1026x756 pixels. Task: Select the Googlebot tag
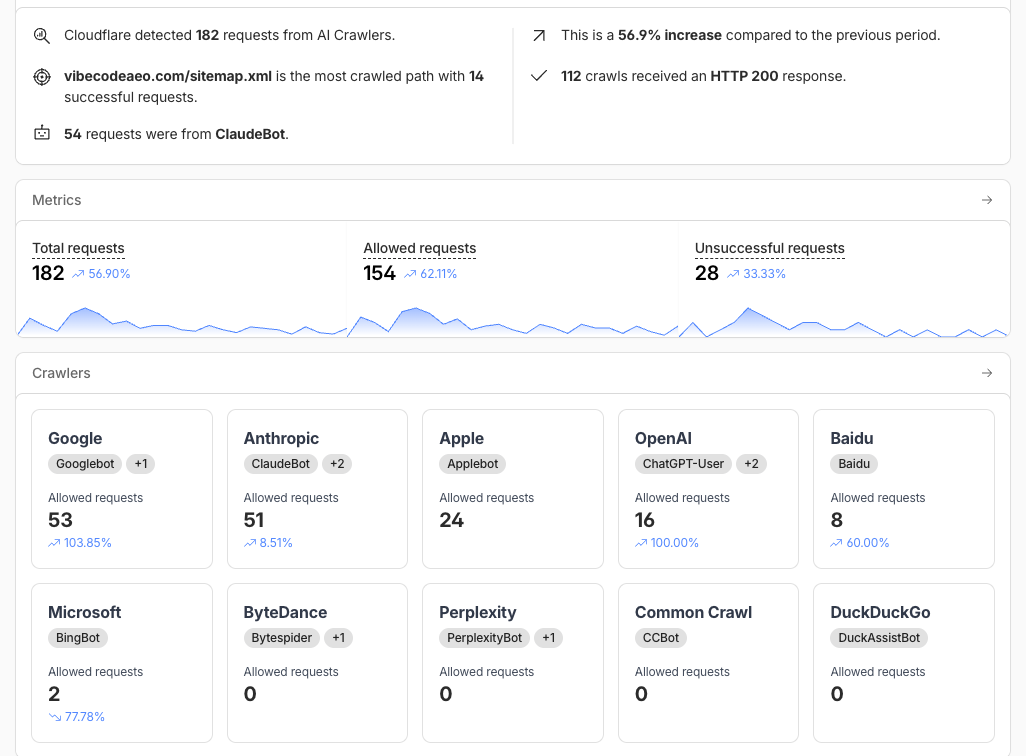[x=85, y=464]
